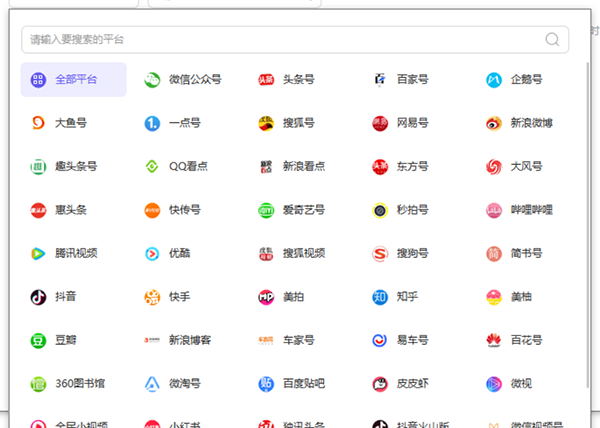The height and width of the screenshot is (428, 600).
Task: Choose the 车家号 label
Action: click(299, 340)
